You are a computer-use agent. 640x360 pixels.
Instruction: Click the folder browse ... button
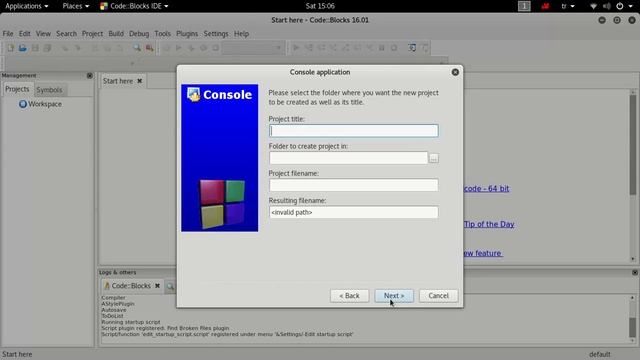[434, 158]
